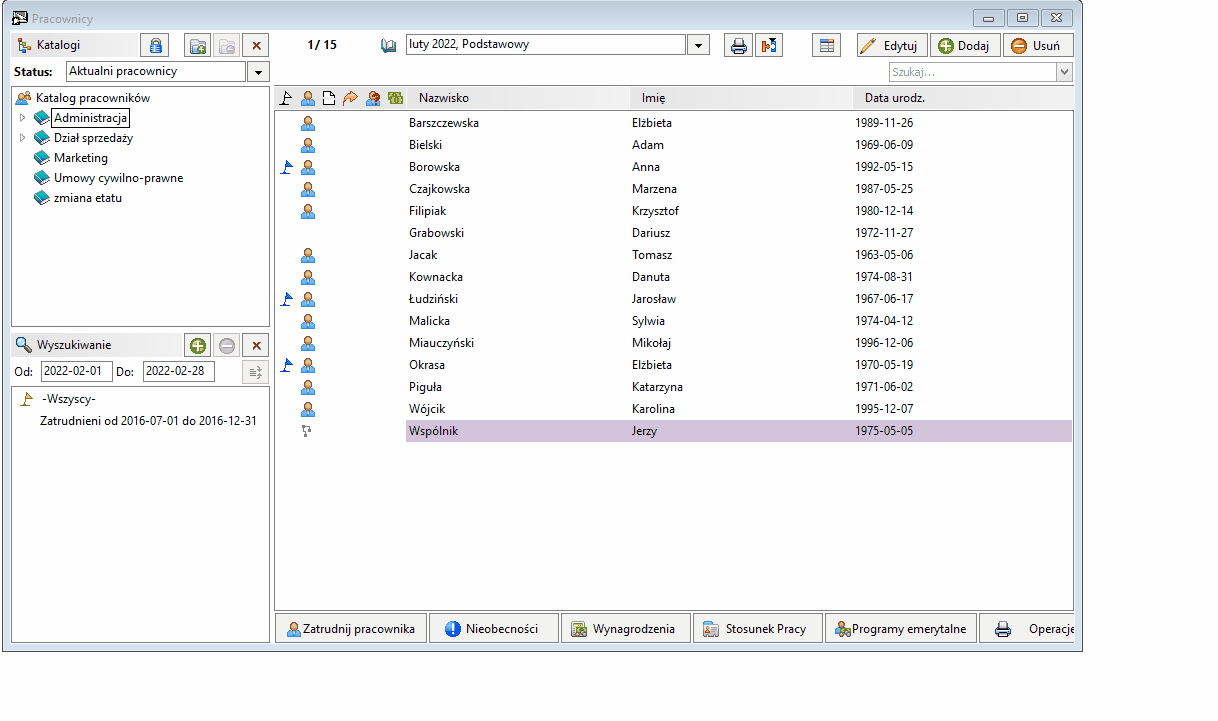Click the document column header icon
Image resolution: width=1218 pixels, height=721 pixels.
coord(328,98)
